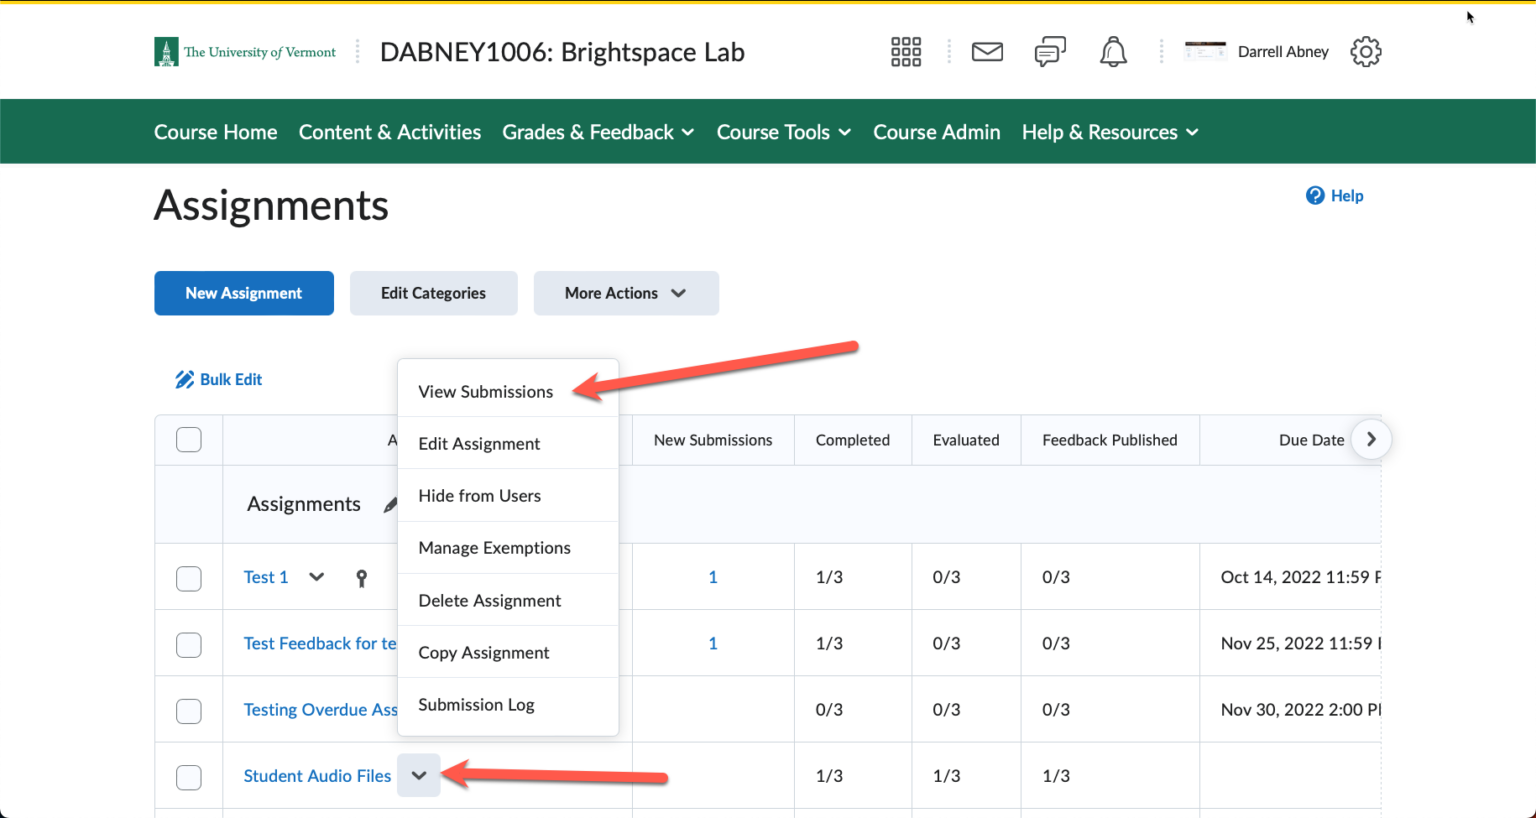Open the More Actions dropdown
The height and width of the screenshot is (818, 1536).
point(626,293)
